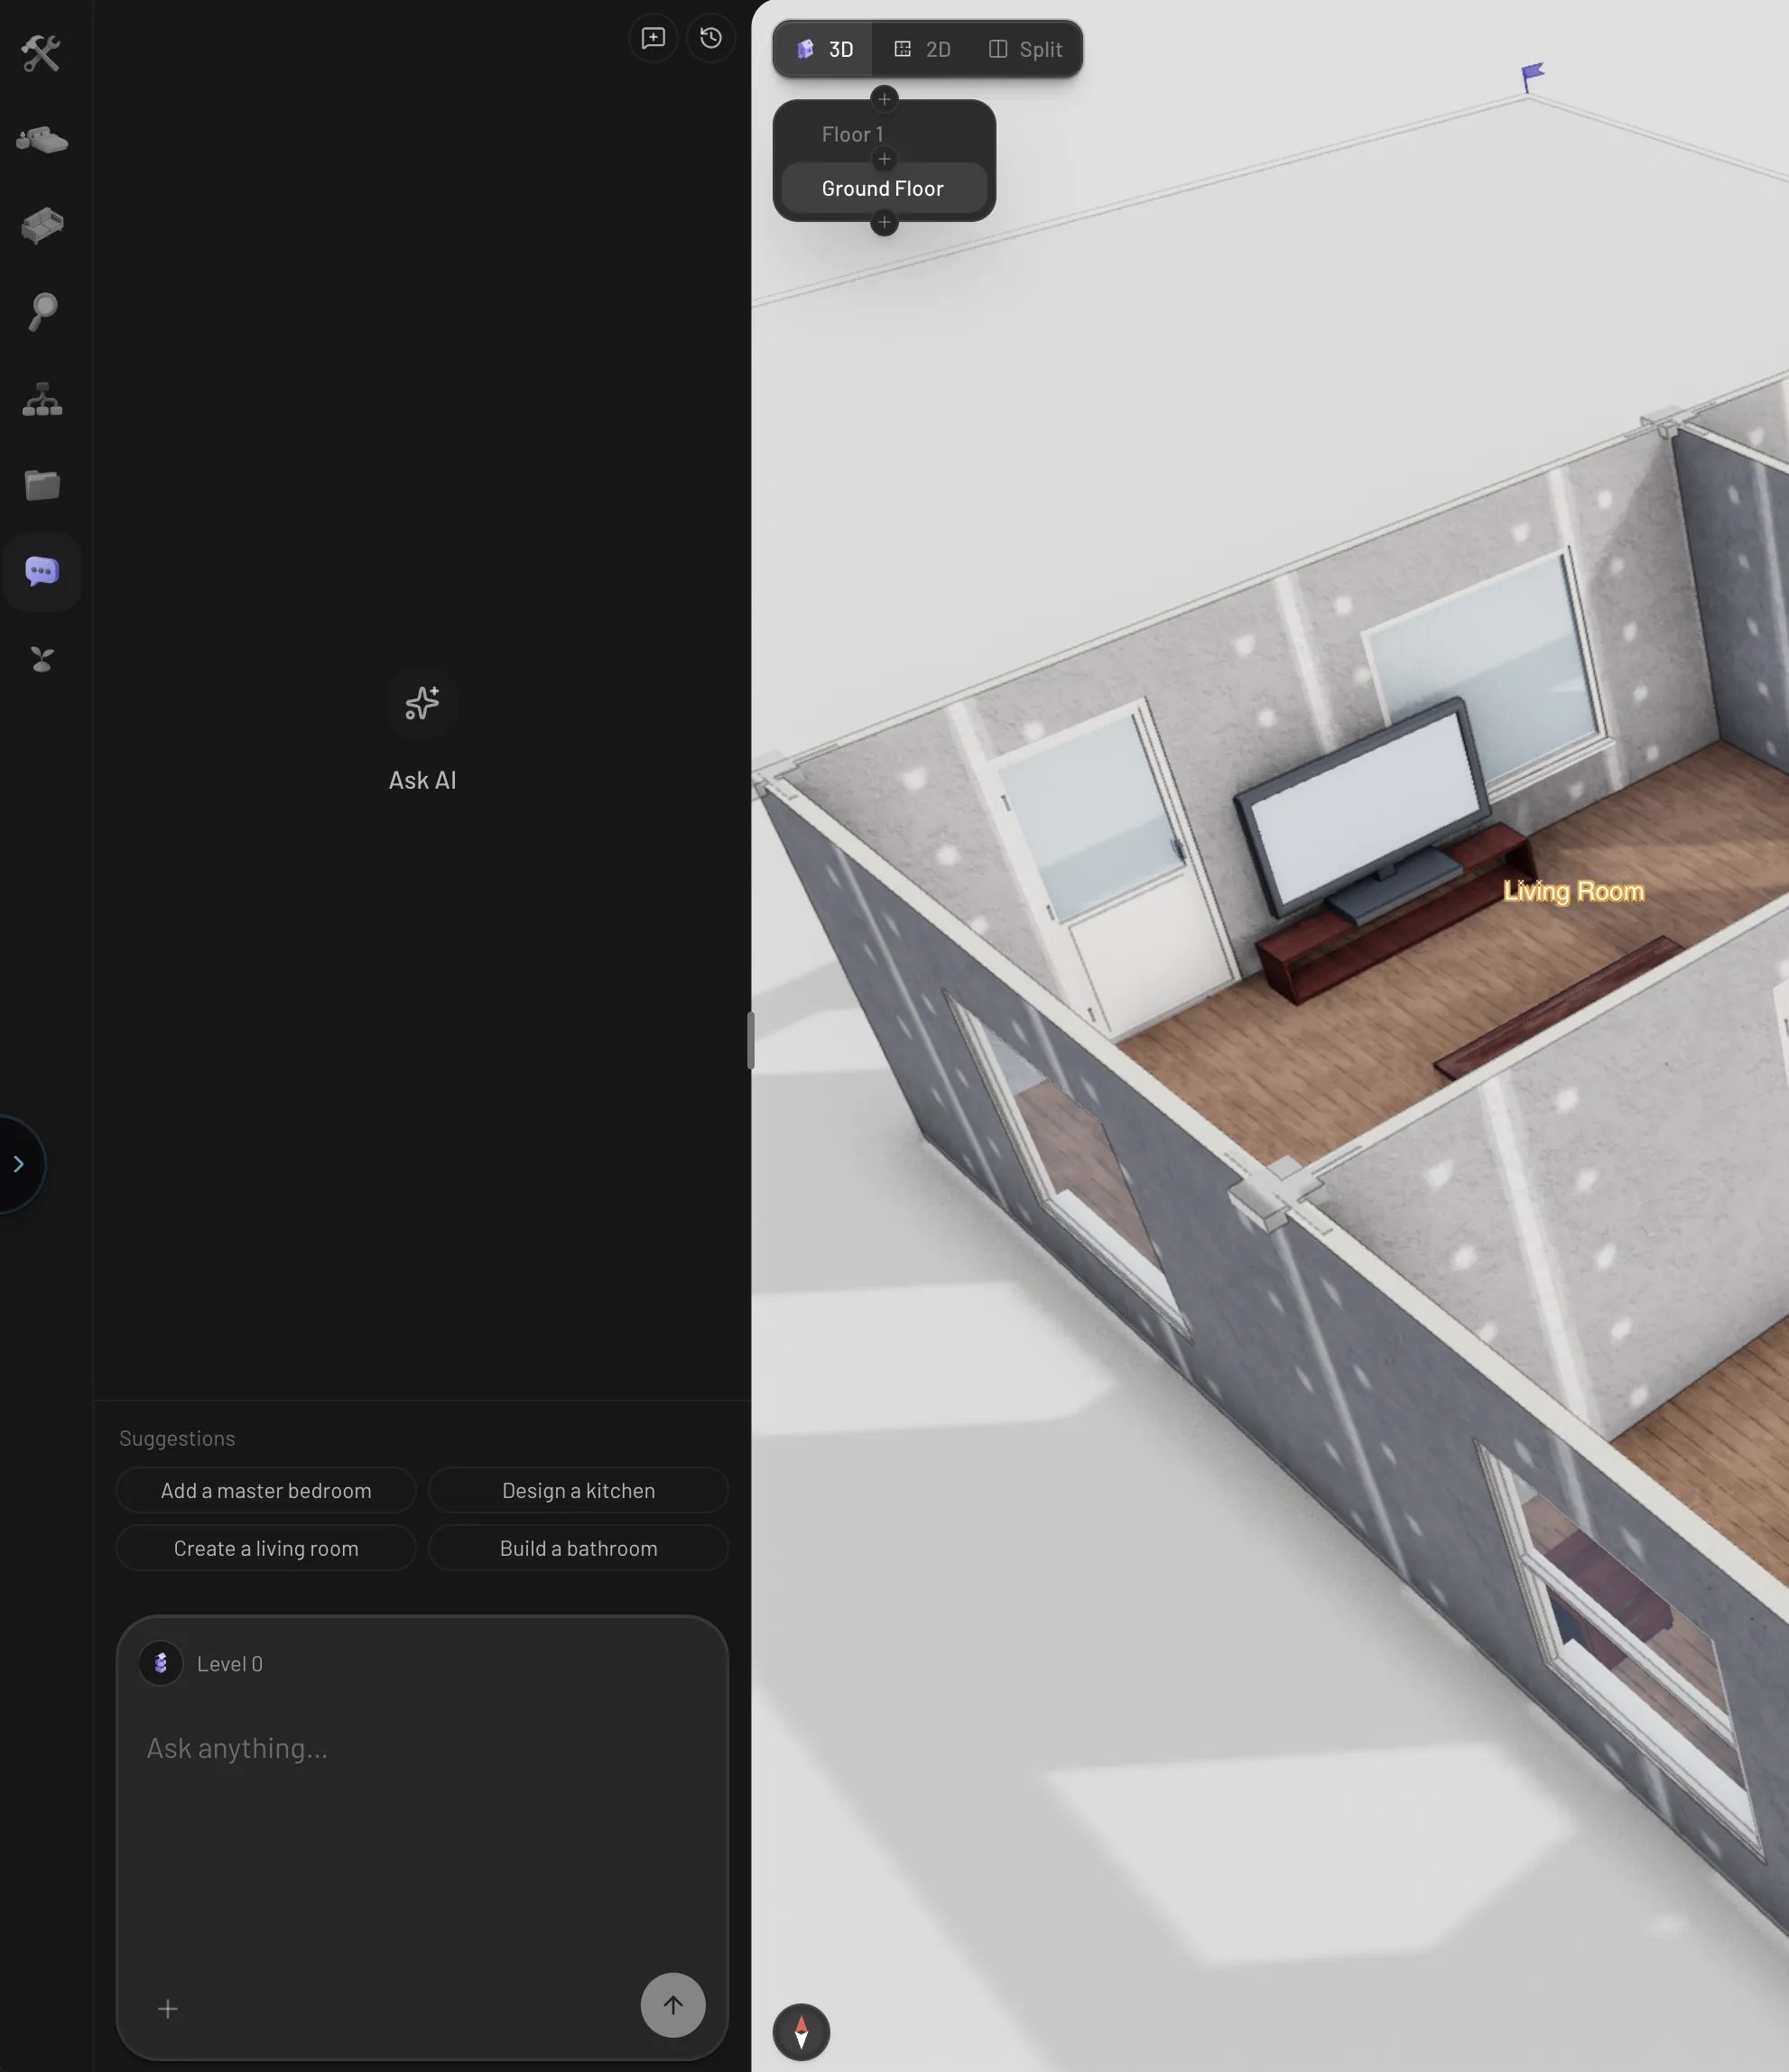Open the bed furniture catalog icon
The height and width of the screenshot is (2072, 1789).
pos(42,140)
